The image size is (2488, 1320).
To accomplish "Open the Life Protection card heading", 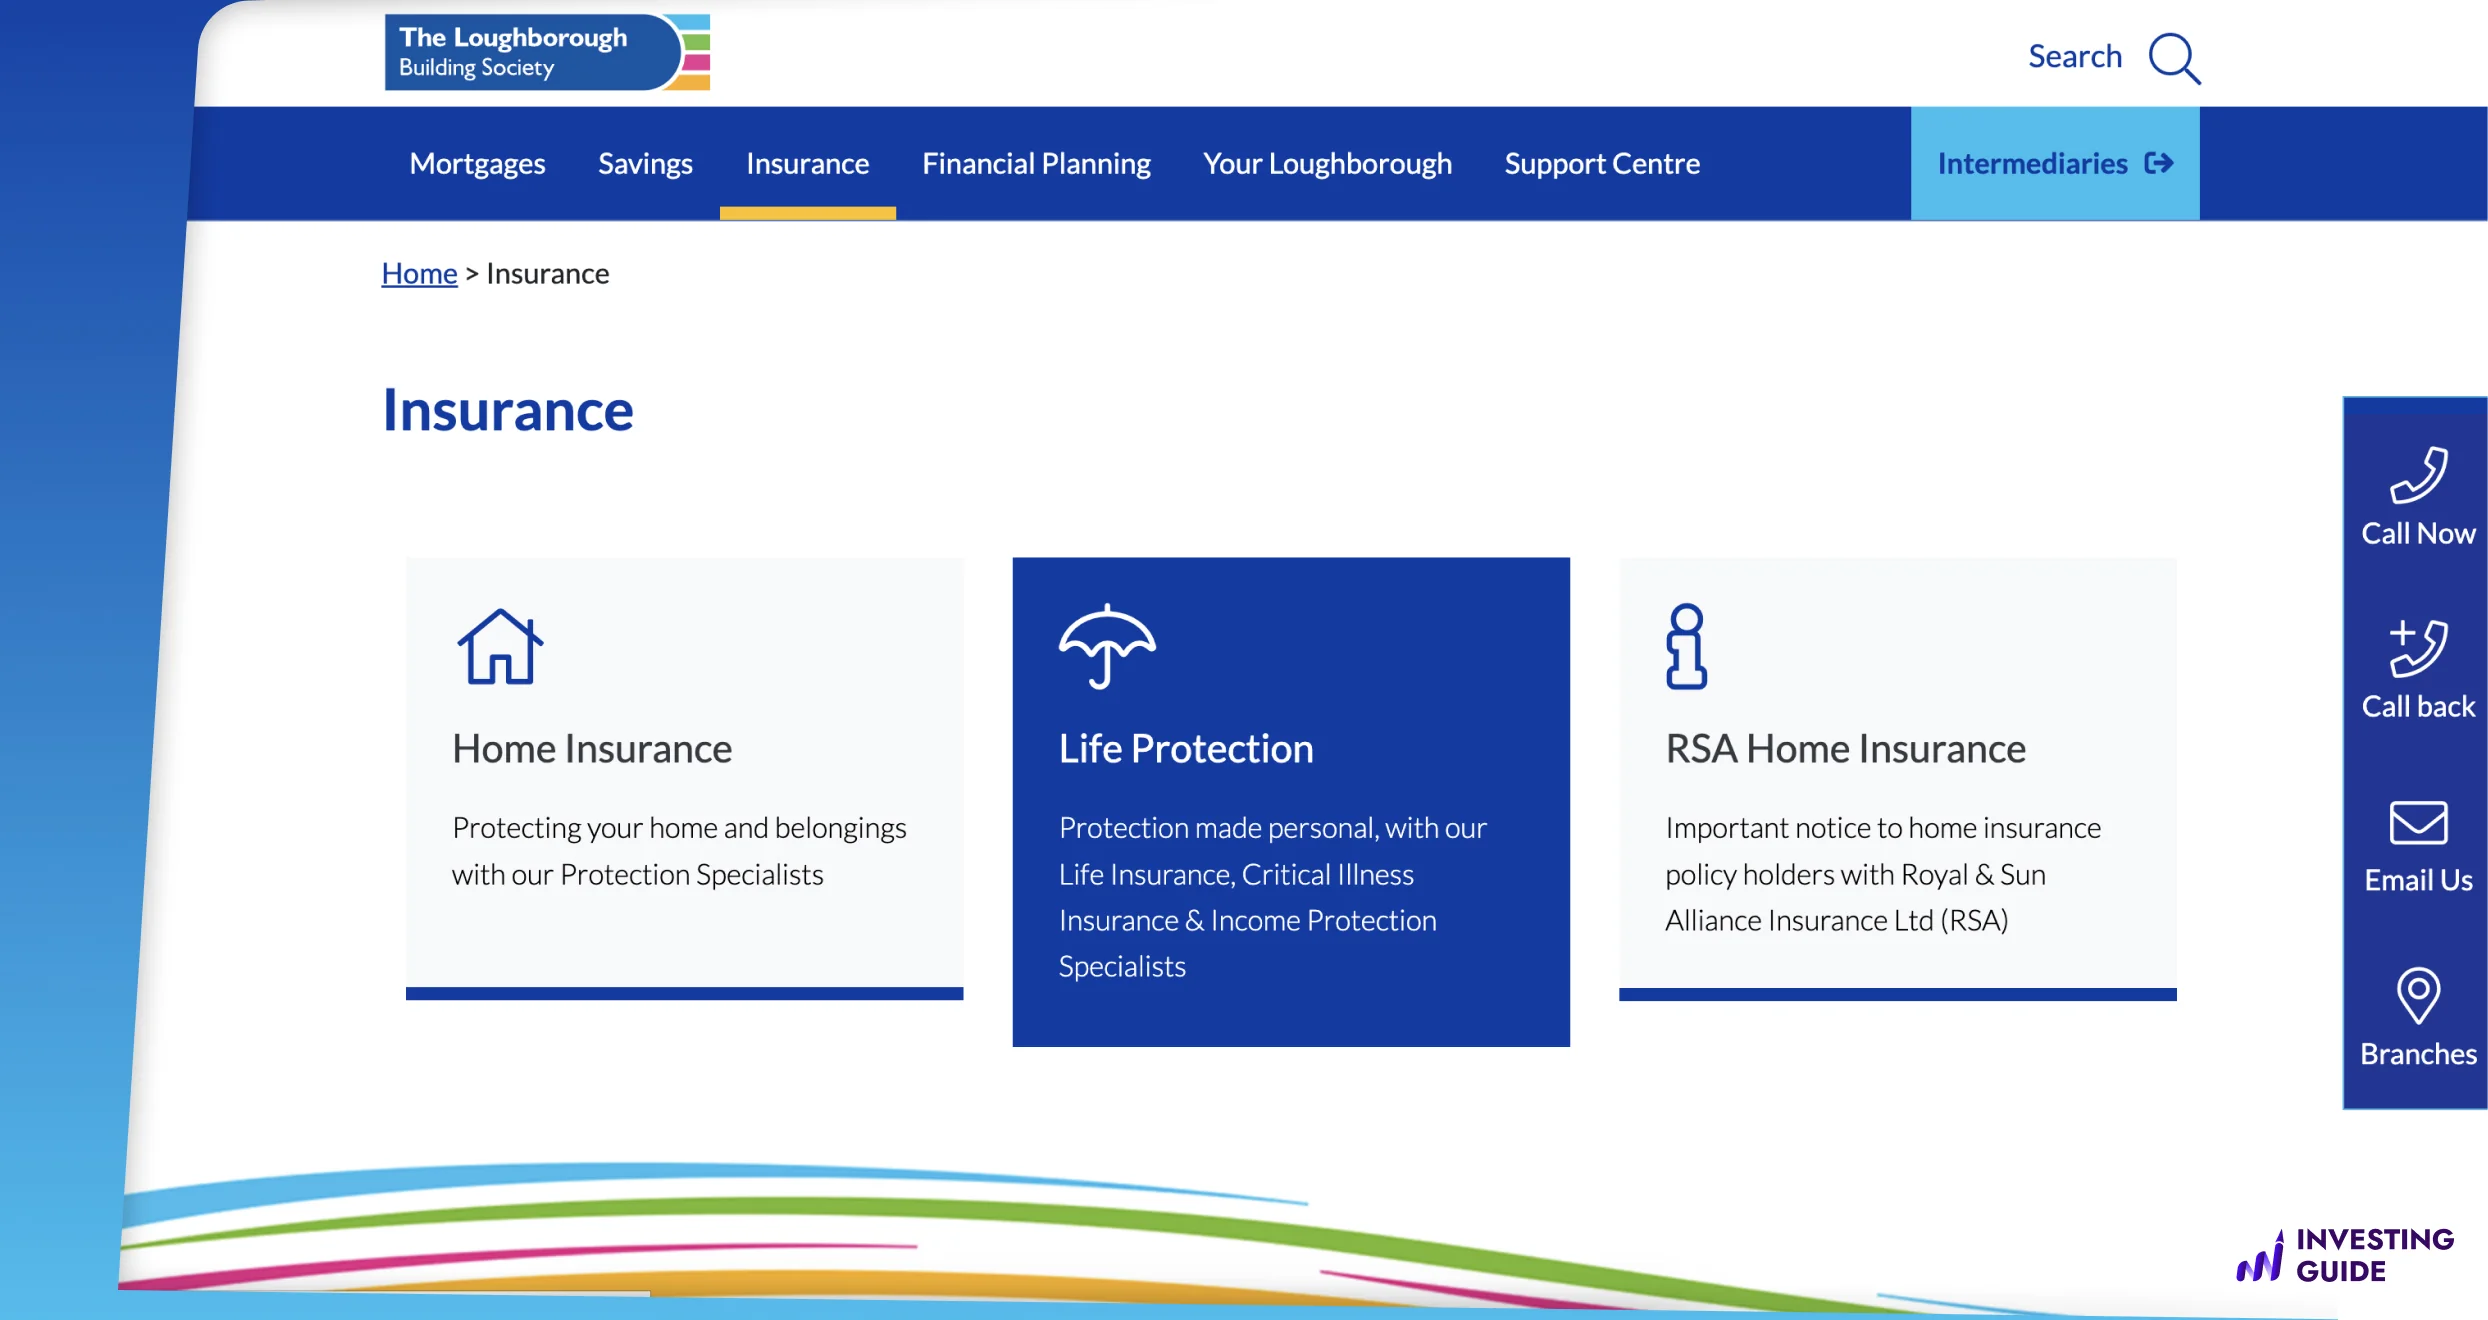I will (x=1186, y=749).
